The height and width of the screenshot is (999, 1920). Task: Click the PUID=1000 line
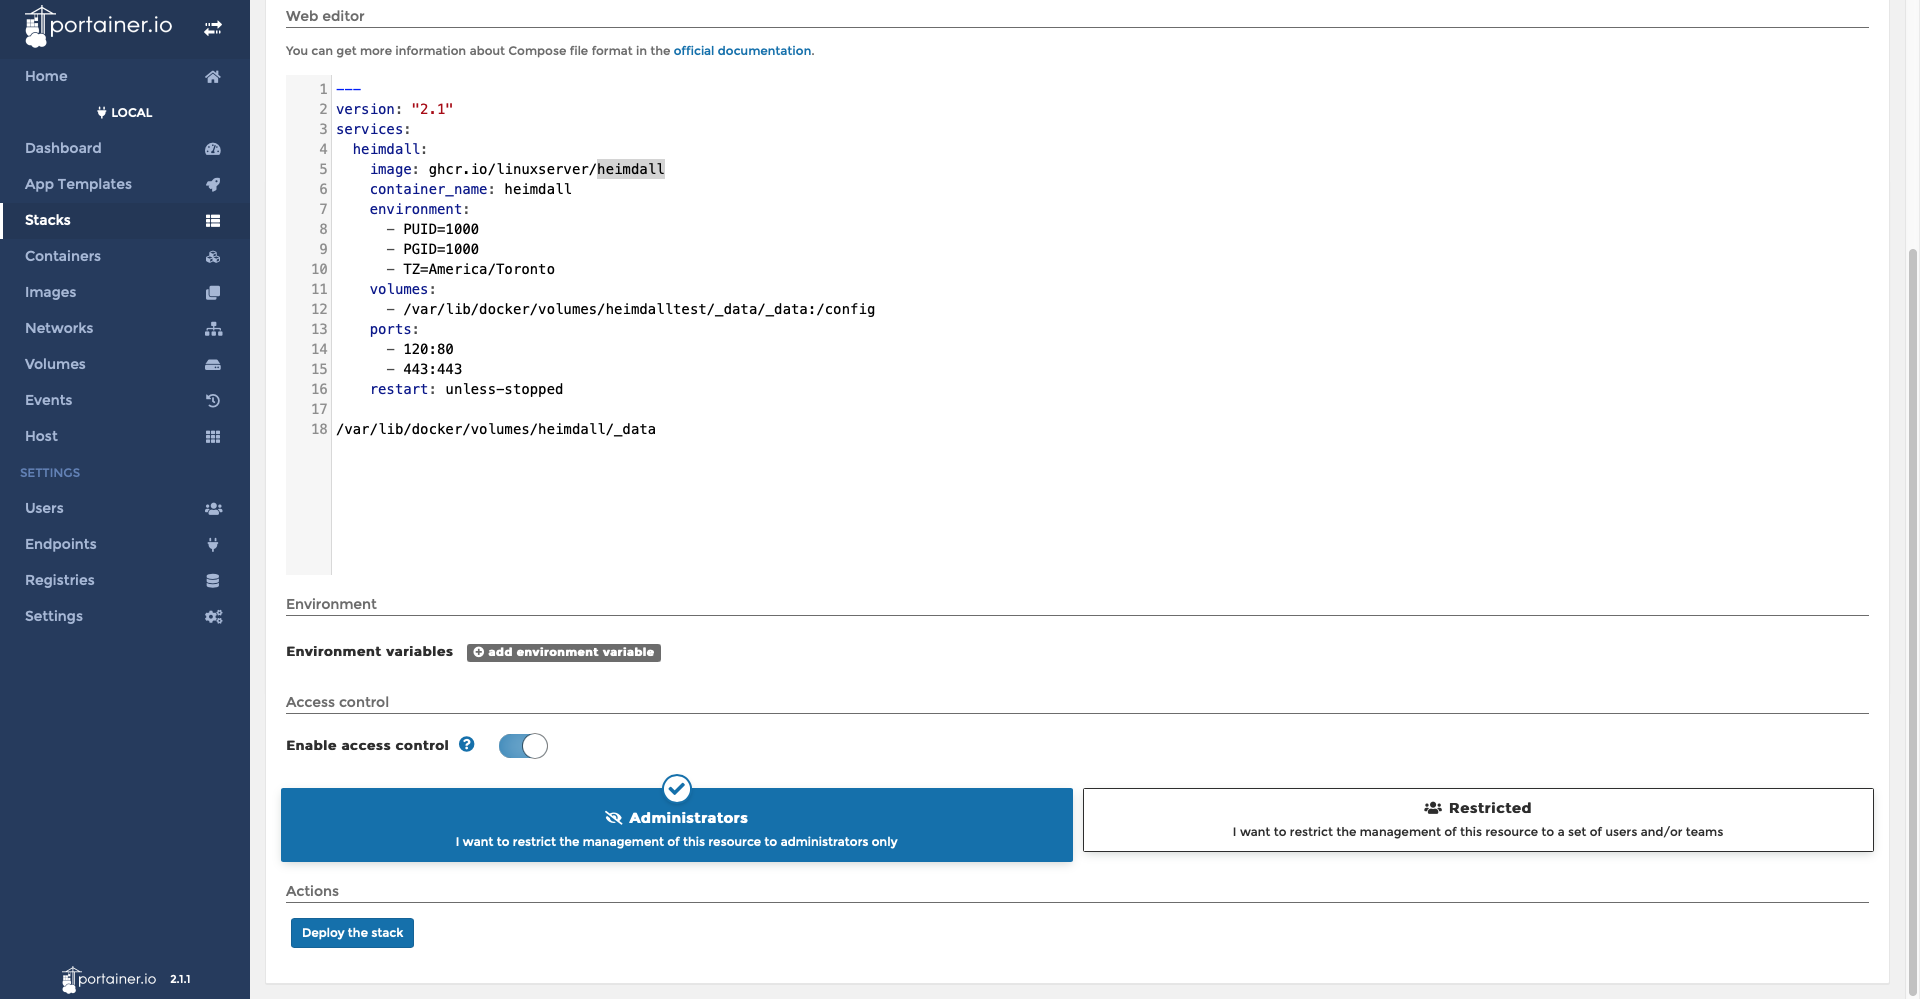[x=440, y=229]
